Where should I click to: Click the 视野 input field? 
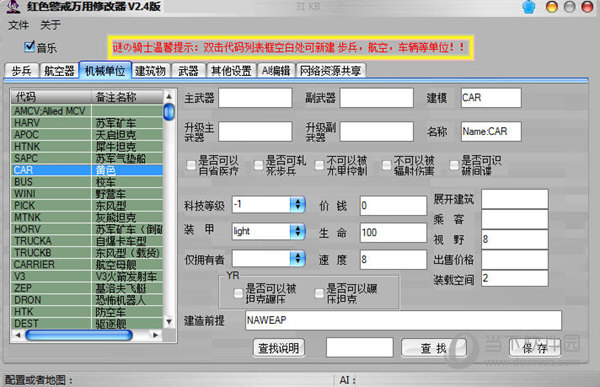pos(515,240)
